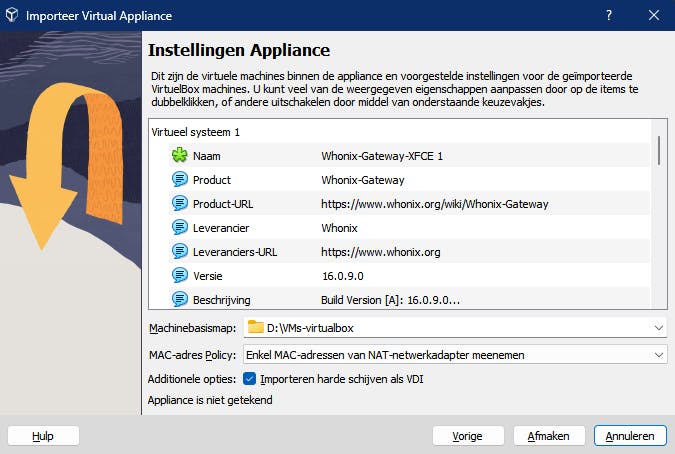The image size is (675, 454).
Task: Click the speech bubble icon beside Product
Action: click(179, 180)
